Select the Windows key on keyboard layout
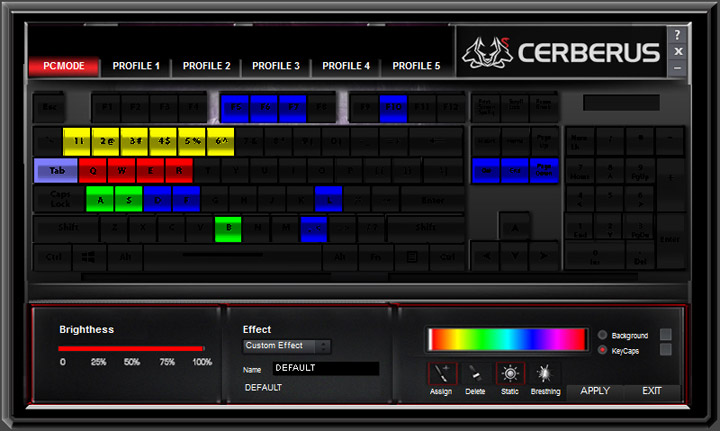The width and height of the screenshot is (720, 431). 88,257
